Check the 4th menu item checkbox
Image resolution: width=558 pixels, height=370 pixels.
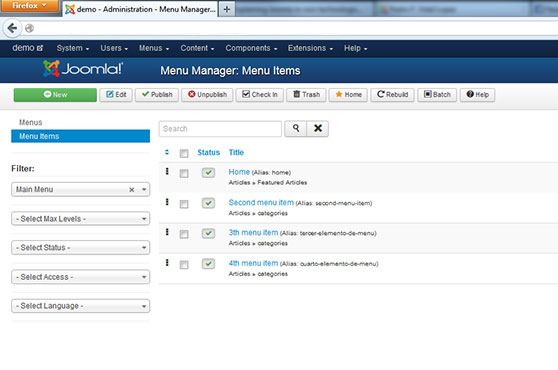pyautogui.click(x=184, y=265)
